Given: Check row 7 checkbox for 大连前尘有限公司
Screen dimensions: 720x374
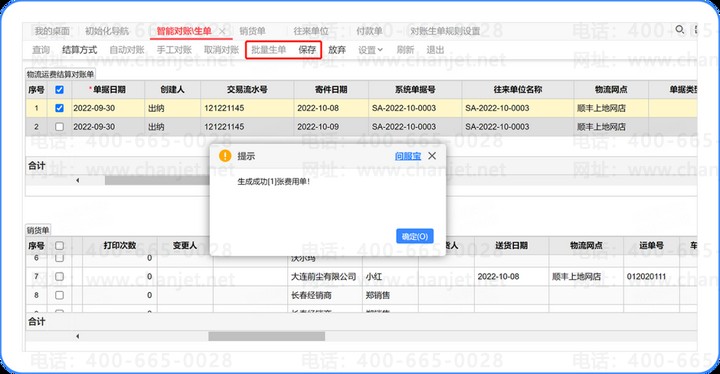Looking at the screenshot, I should pyautogui.click(x=59, y=276).
